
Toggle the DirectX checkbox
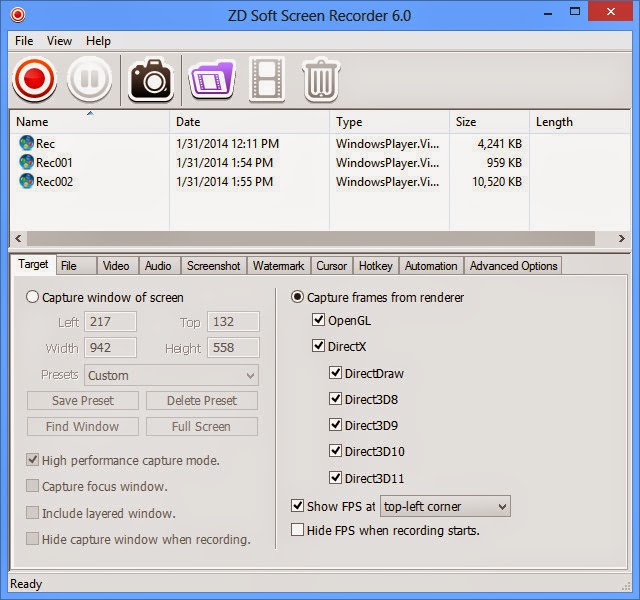pos(318,346)
